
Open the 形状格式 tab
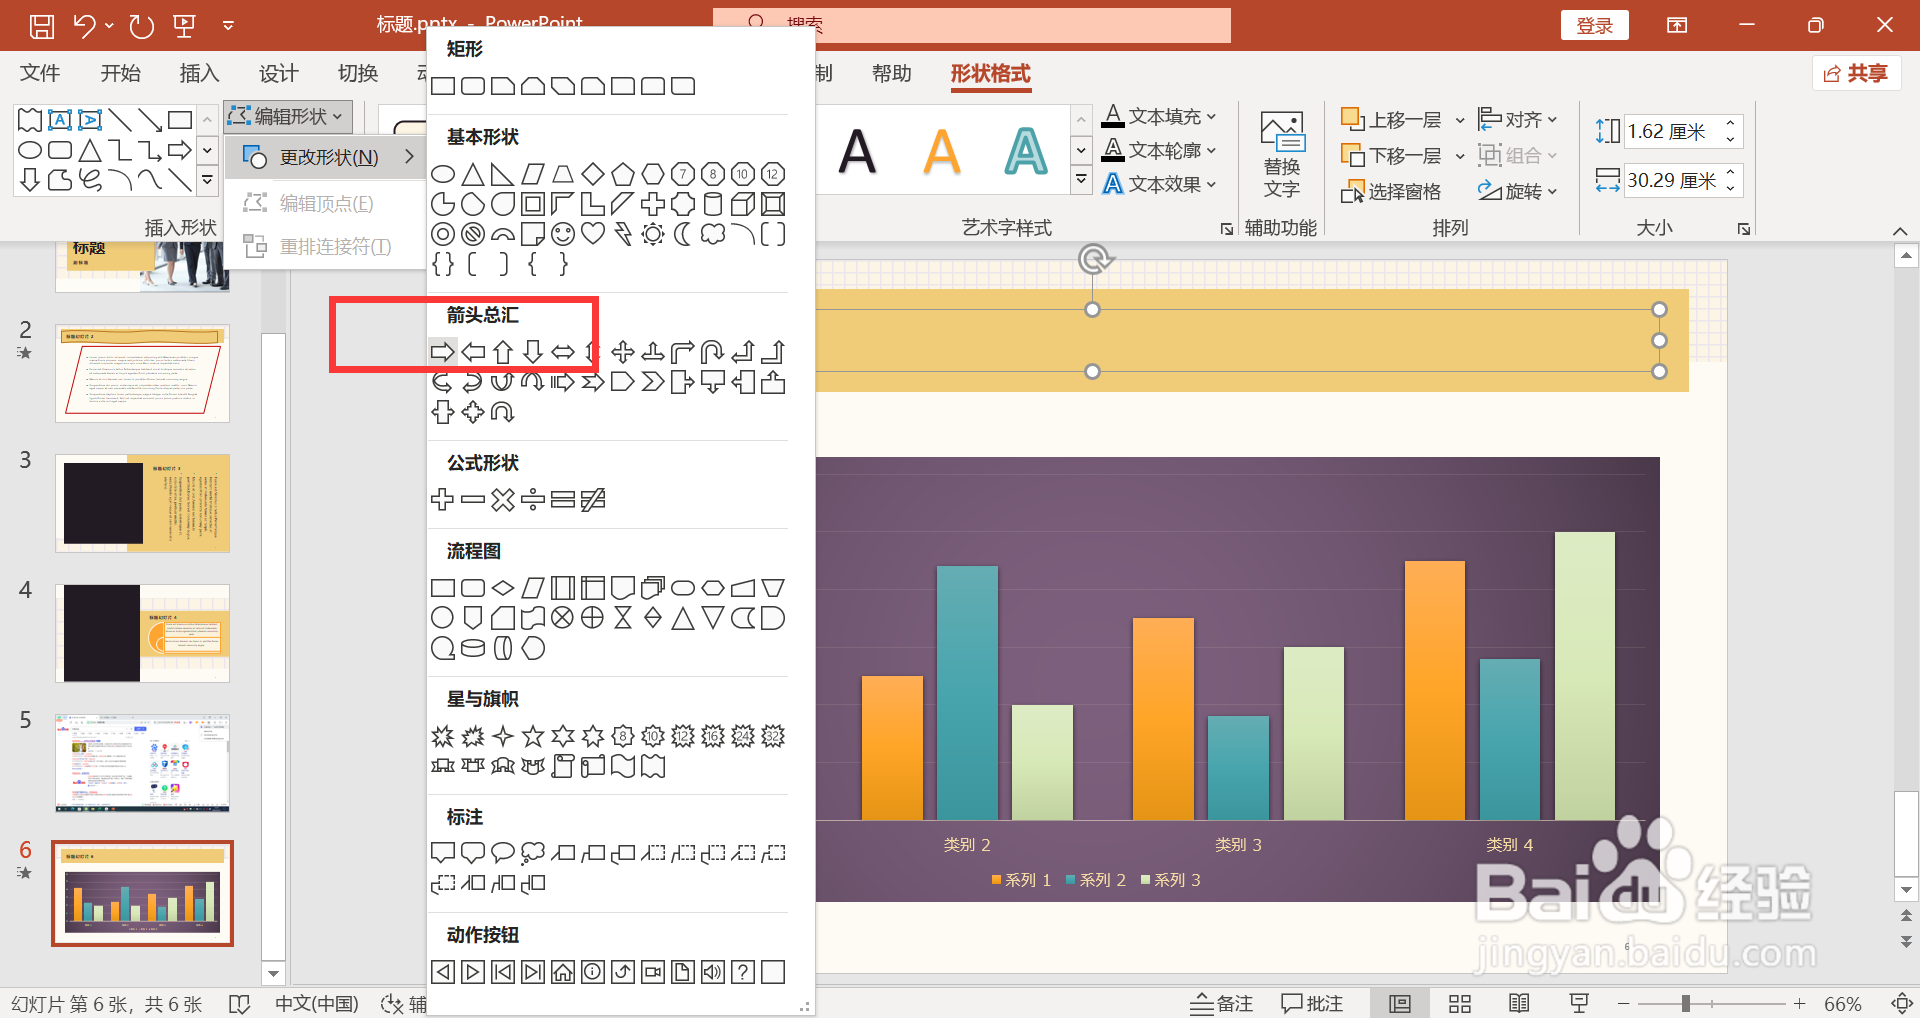[990, 73]
